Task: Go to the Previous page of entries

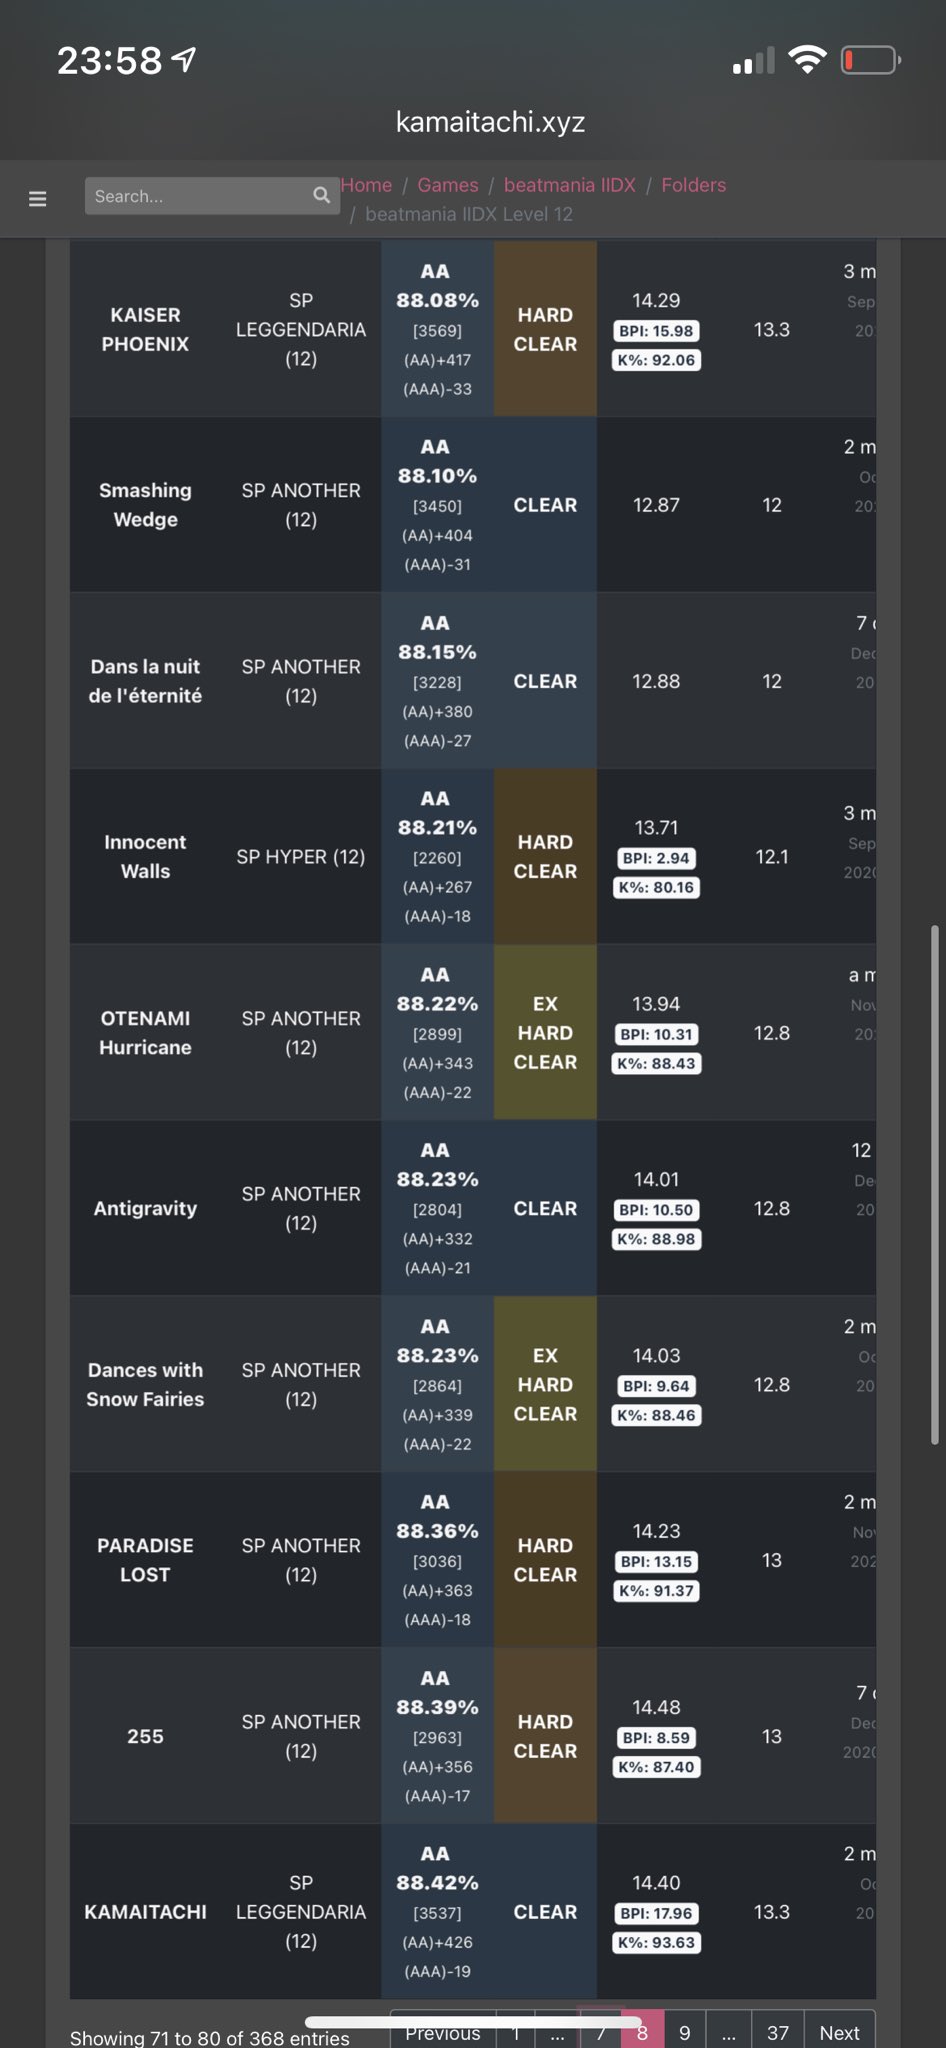Action: click(x=443, y=2032)
